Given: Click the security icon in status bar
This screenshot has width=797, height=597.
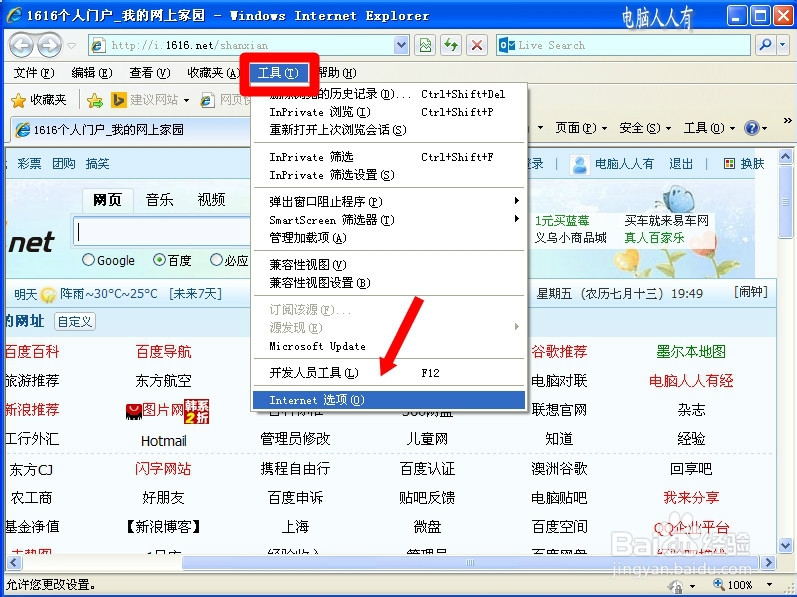Looking at the screenshot, I should coord(676,586).
